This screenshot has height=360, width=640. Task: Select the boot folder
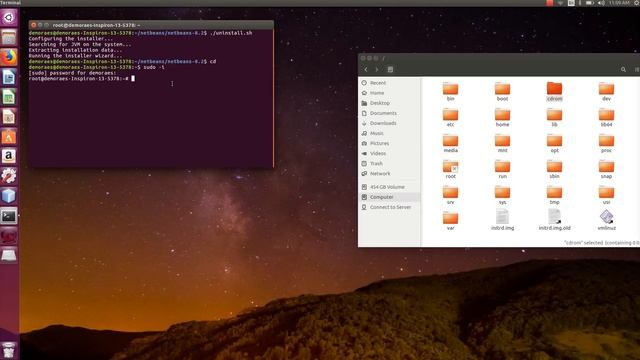pyautogui.click(x=502, y=91)
